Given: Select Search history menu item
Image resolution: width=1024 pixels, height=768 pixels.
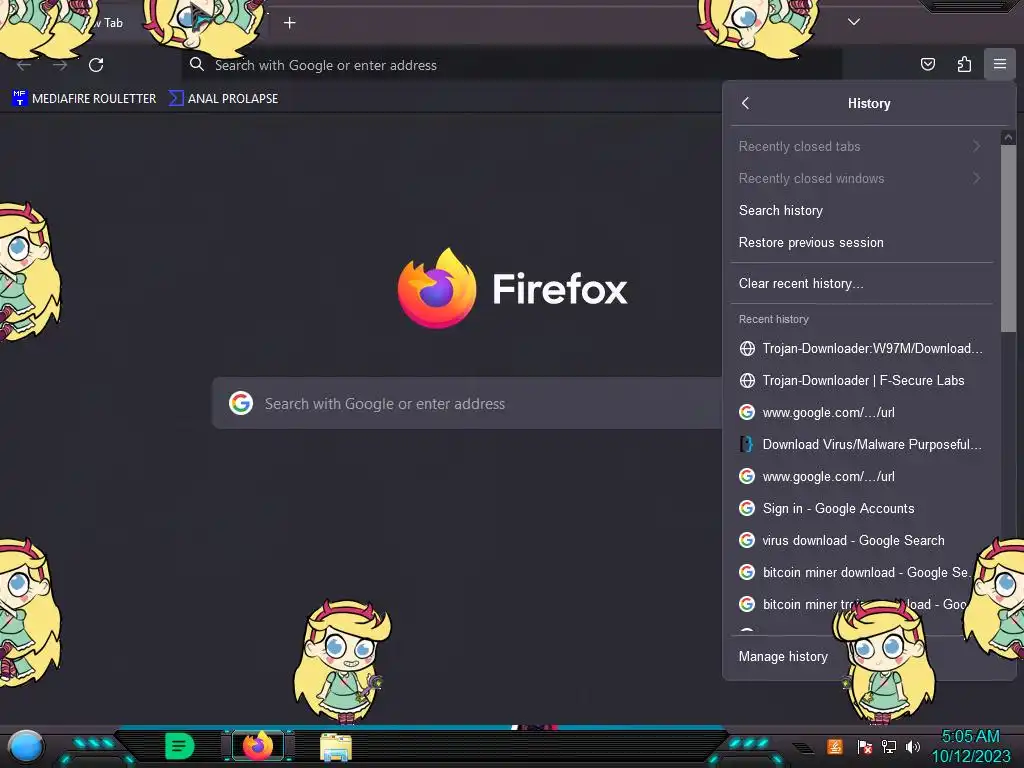Looking at the screenshot, I should pos(861,210).
